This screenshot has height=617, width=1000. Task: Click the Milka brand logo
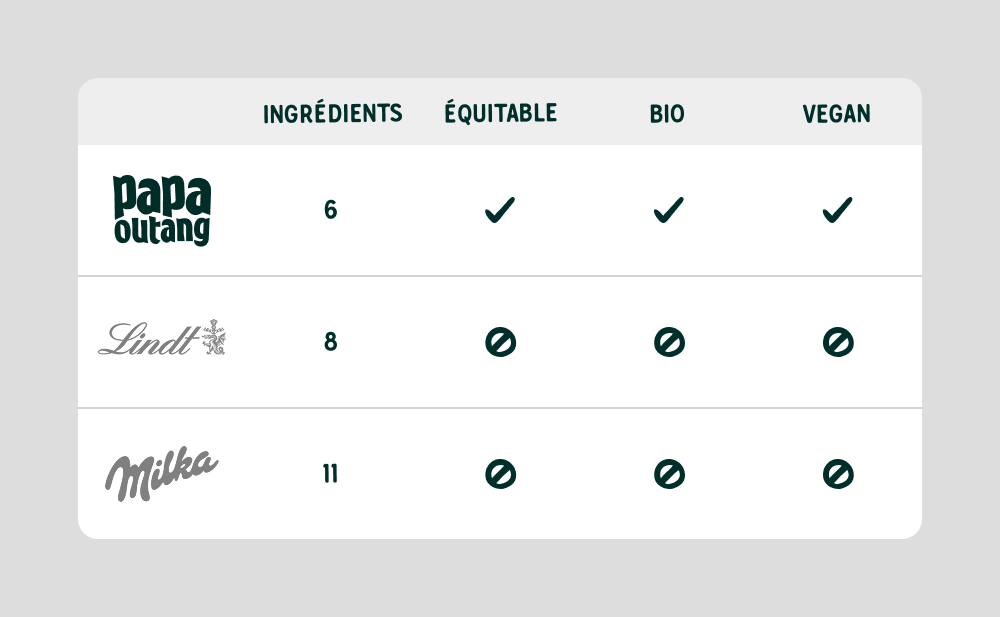tap(162, 474)
